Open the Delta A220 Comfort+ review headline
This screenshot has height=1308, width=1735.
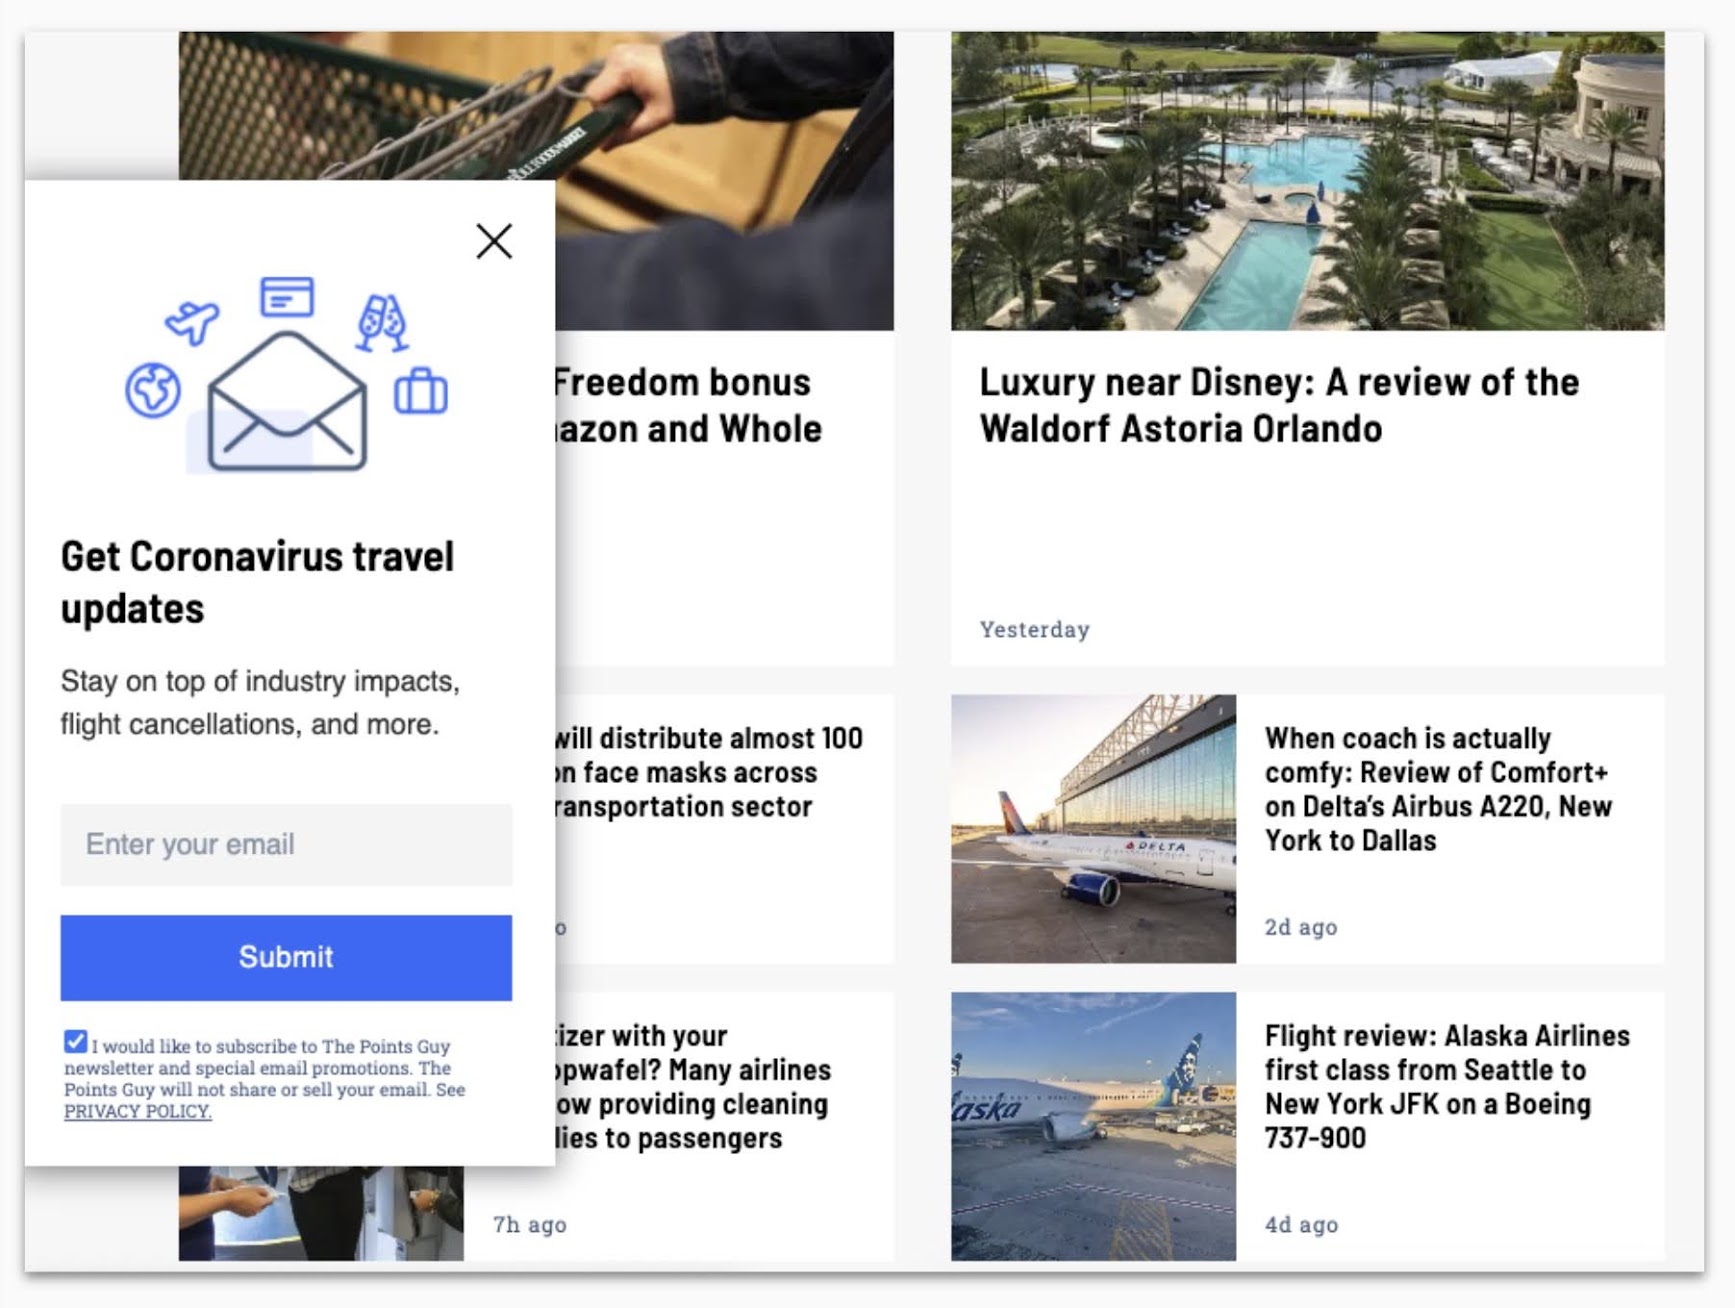(x=1438, y=789)
